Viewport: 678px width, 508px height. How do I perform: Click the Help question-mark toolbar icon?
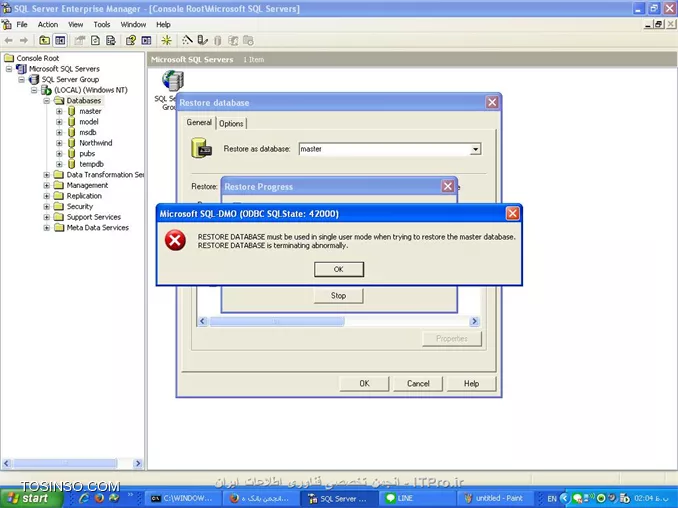131,41
